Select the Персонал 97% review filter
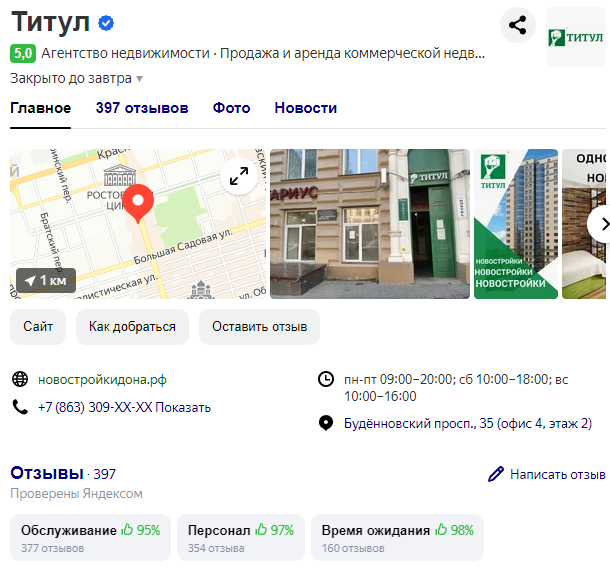Screen dimensions: 610x570 point(241,538)
